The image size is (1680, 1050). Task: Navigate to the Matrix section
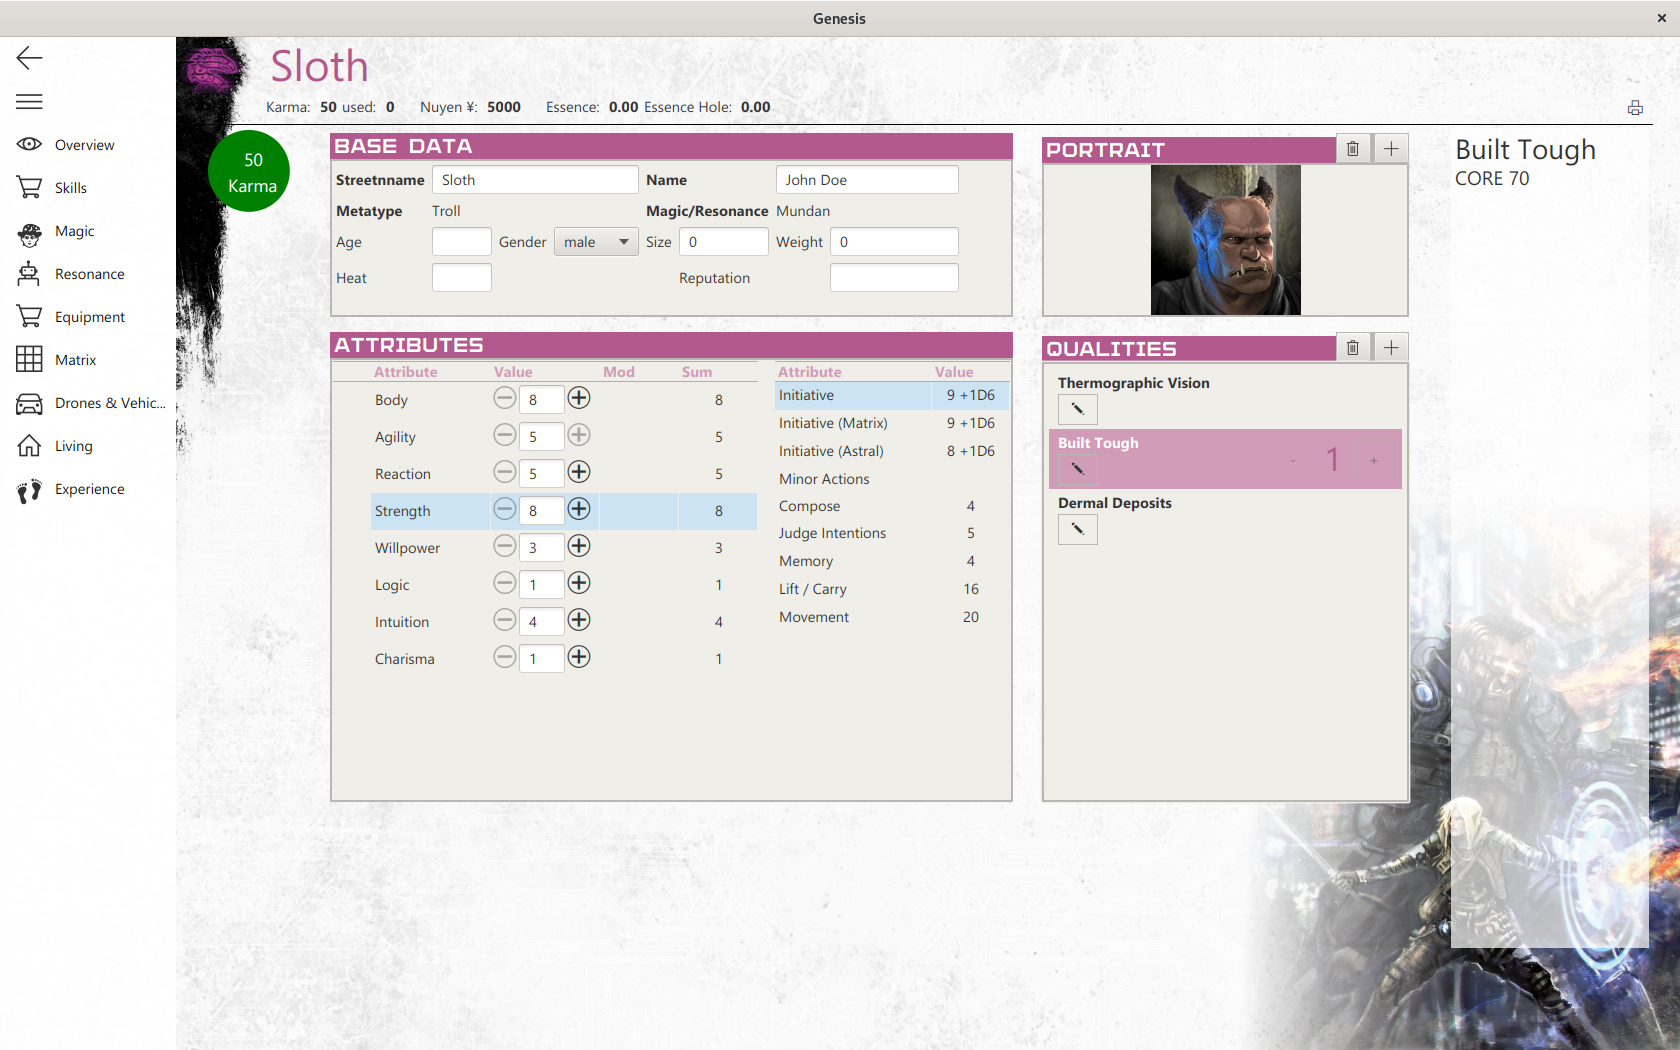click(75, 359)
